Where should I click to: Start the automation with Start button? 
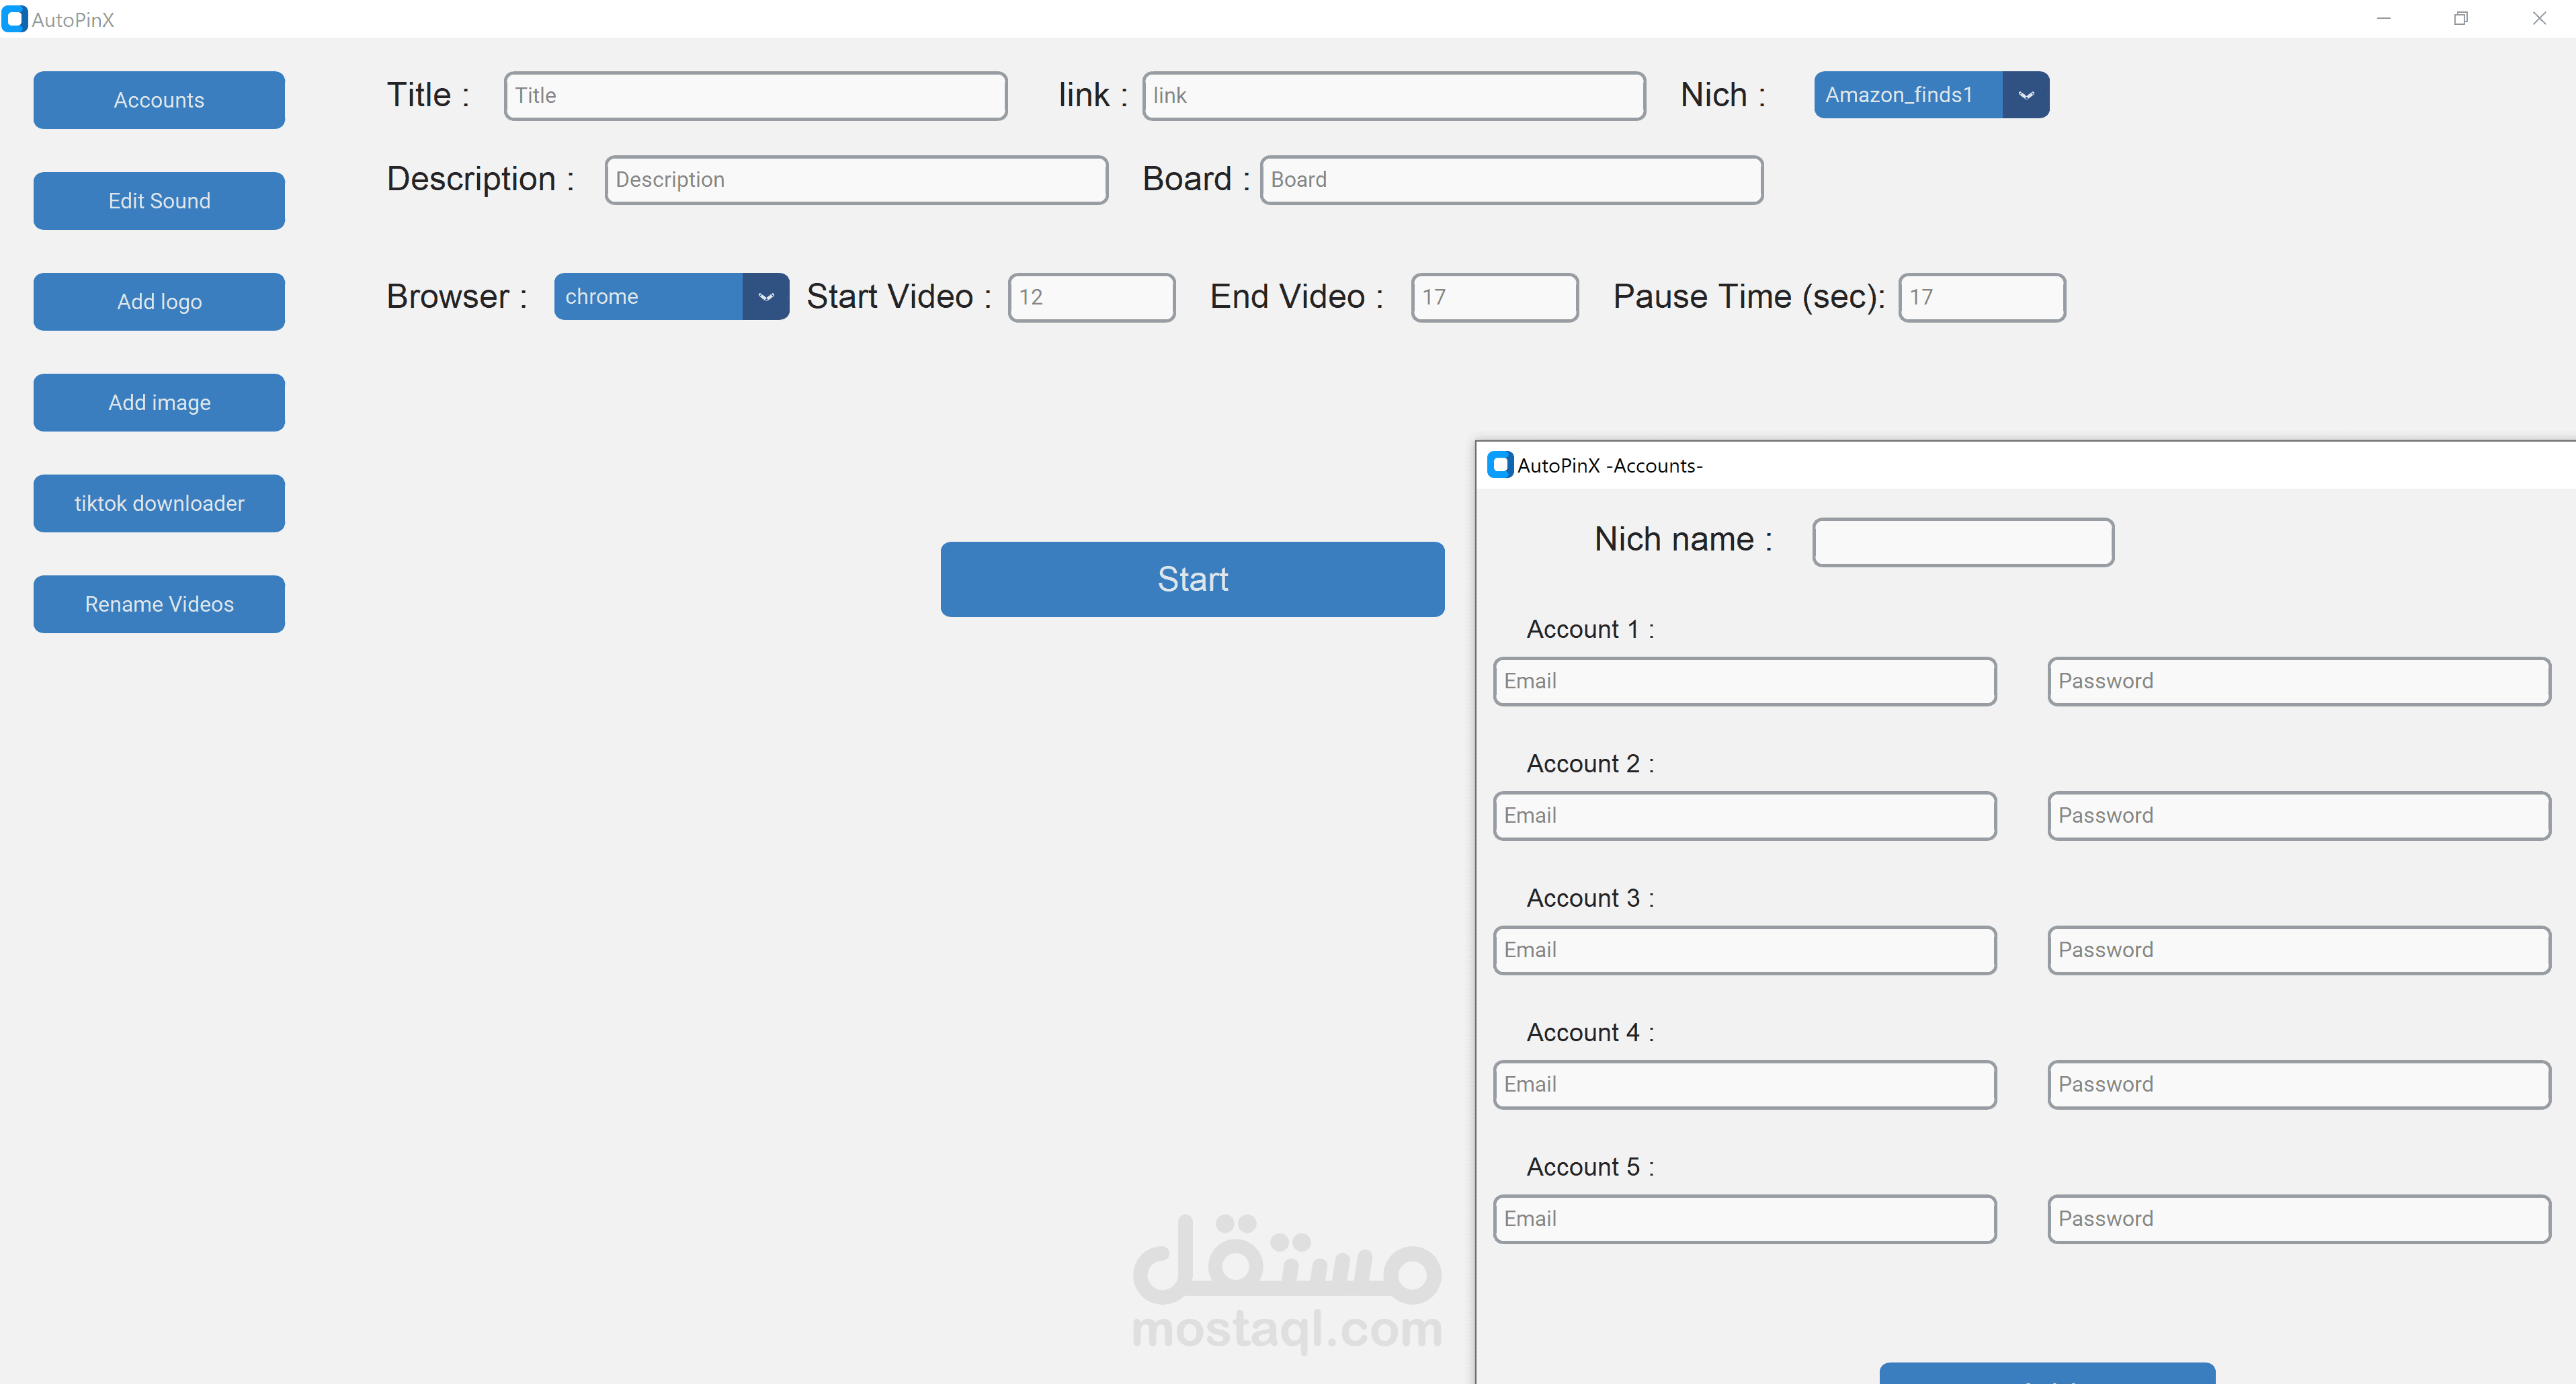pos(1192,579)
